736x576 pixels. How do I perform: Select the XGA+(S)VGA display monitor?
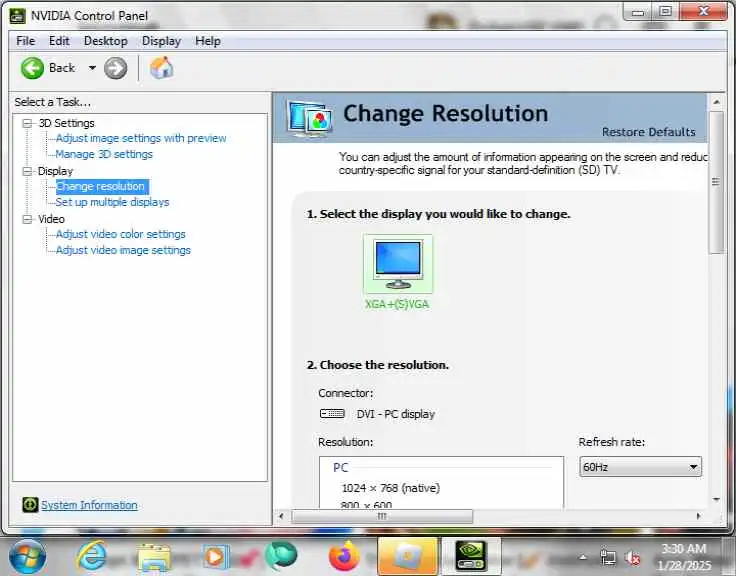tap(398, 265)
